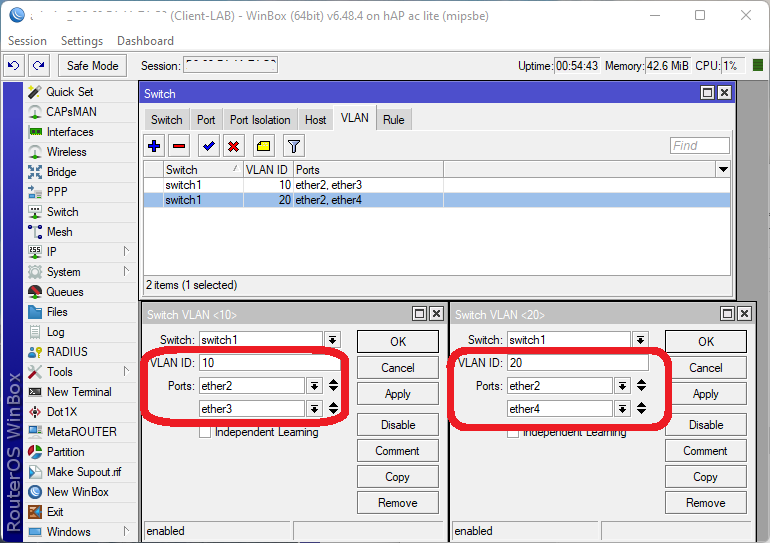Click Remove in VLAN 10 dialog
Image resolution: width=770 pixels, height=543 pixels.
coord(398,503)
